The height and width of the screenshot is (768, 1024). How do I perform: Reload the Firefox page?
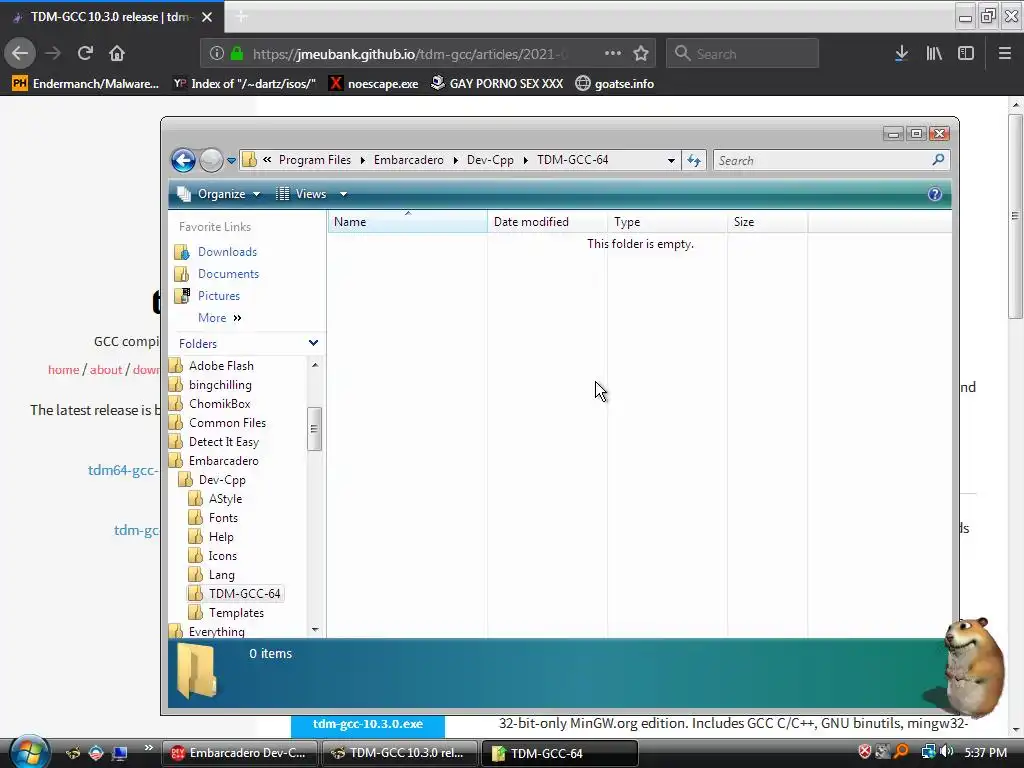pyautogui.click(x=85, y=53)
